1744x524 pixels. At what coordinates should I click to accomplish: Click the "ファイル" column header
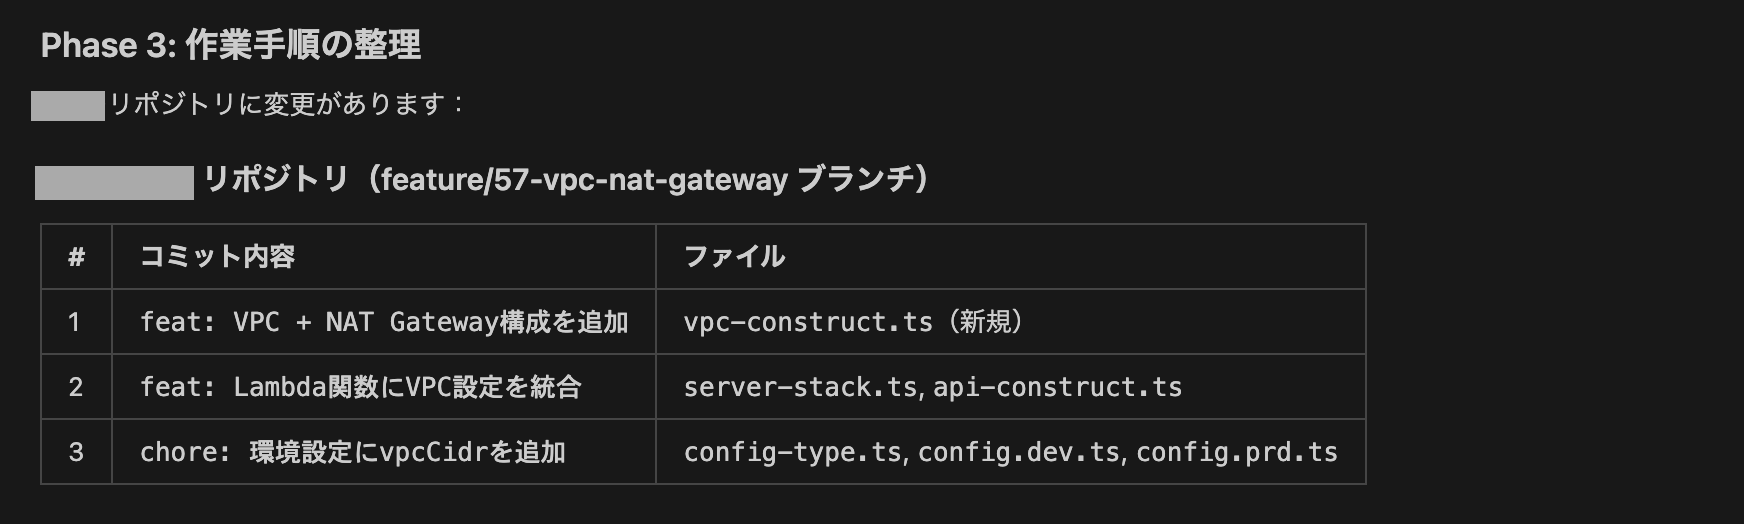click(x=734, y=257)
